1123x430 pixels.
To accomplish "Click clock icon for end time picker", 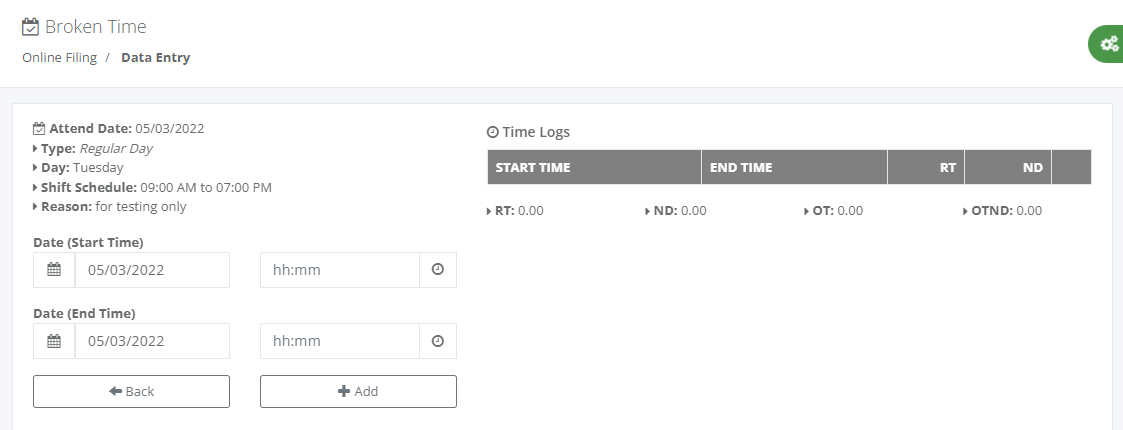I will [437, 341].
